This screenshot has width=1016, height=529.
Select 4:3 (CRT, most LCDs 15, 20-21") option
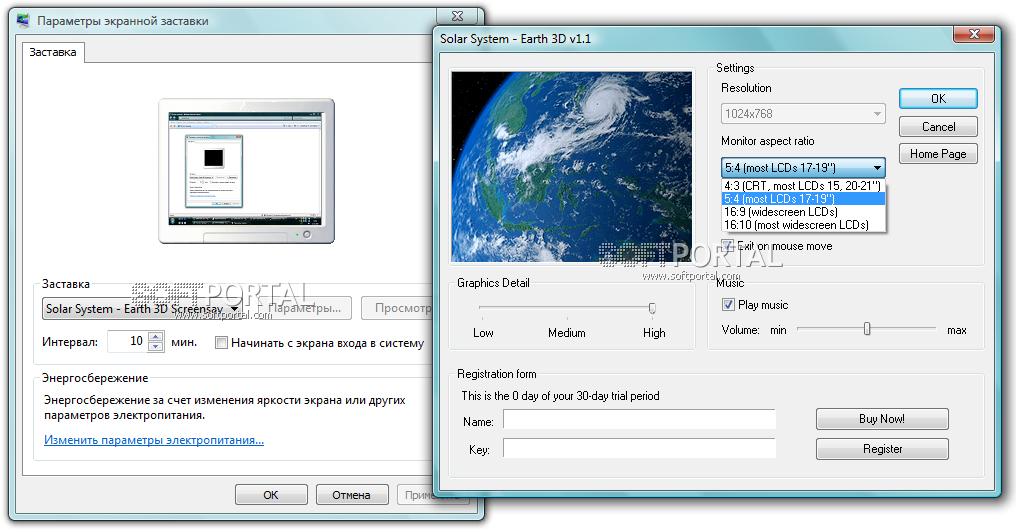(x=803, y=185)
